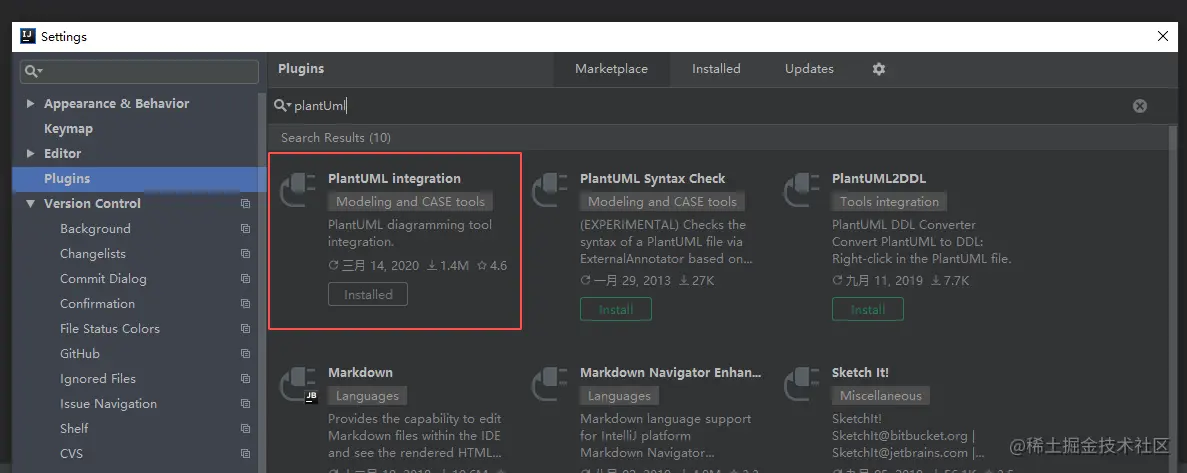Click project-level icon next to Background

(245, 229)
